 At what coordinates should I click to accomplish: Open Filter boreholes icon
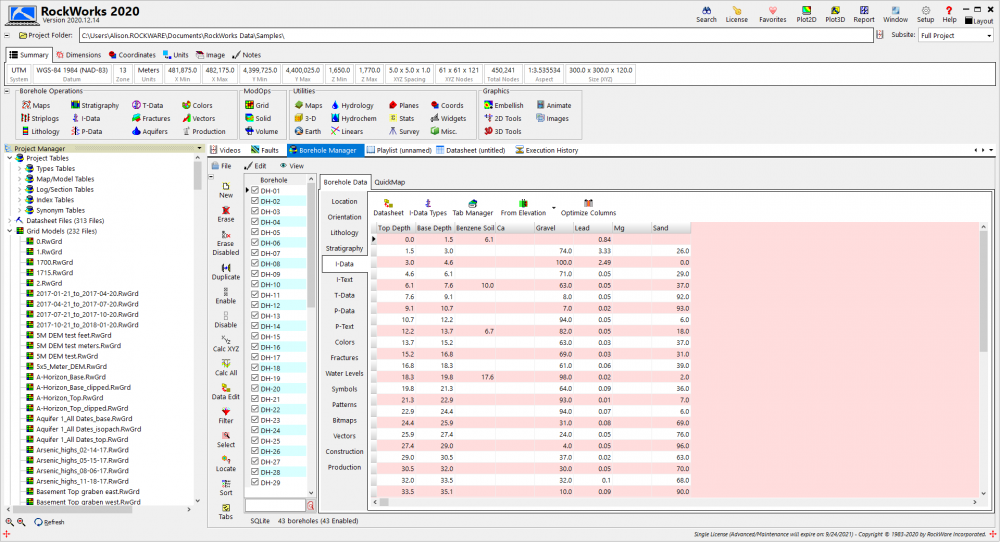click(x=226, y=416)
